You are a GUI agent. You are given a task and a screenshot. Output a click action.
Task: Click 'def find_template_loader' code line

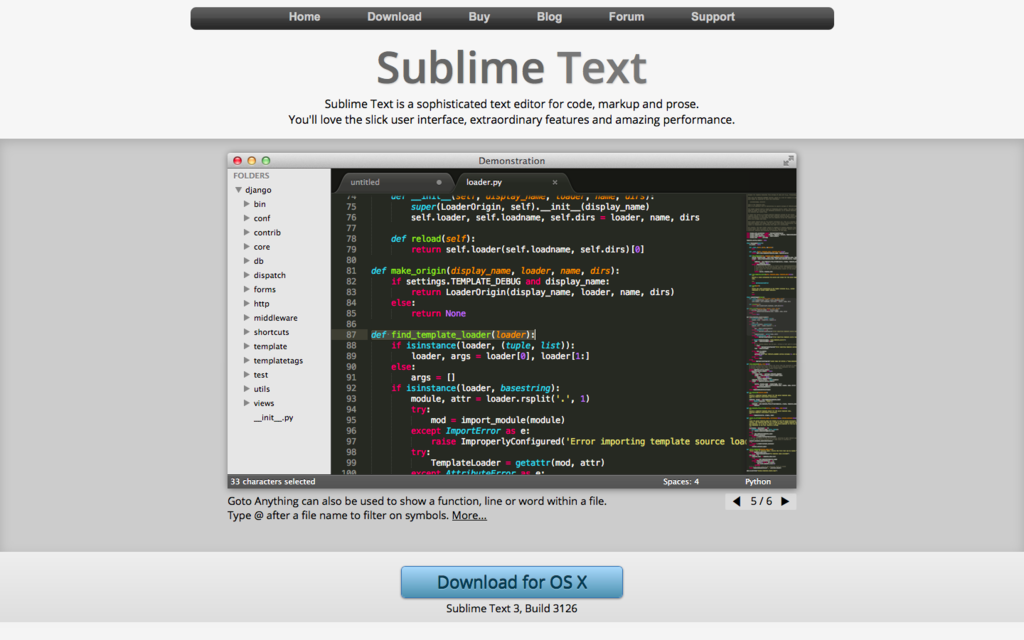pos(453,335)
